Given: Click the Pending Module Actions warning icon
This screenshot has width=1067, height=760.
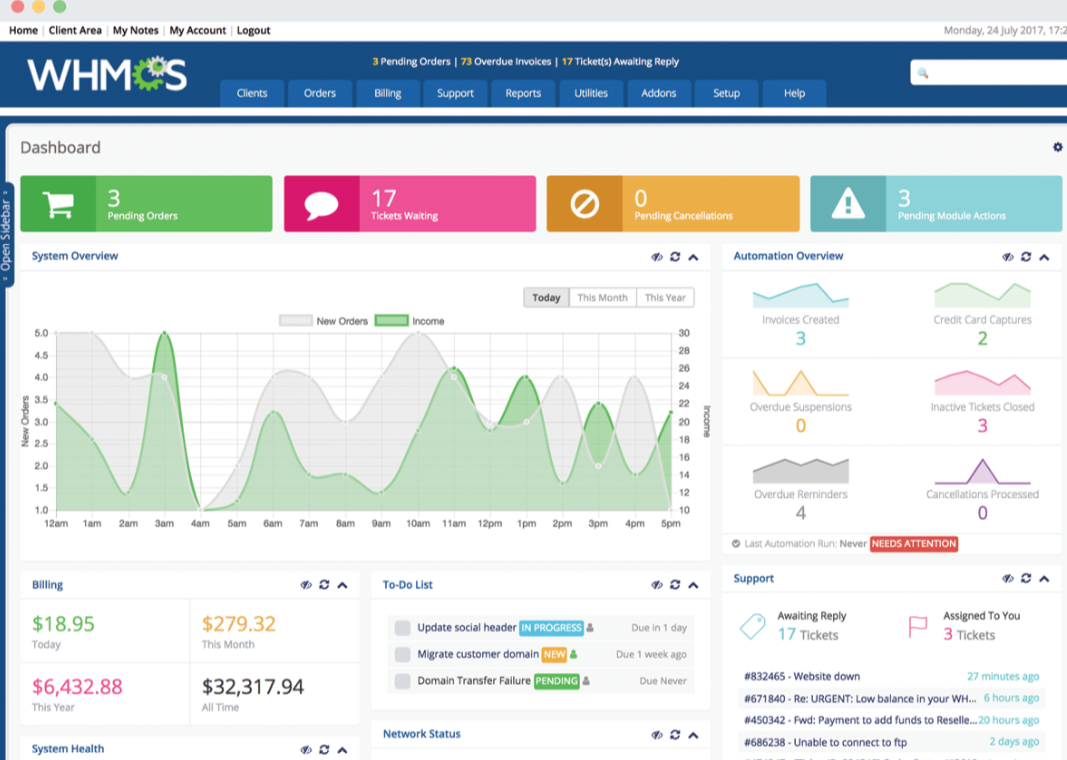Looking at the screenshot, I should click(848, 204).
